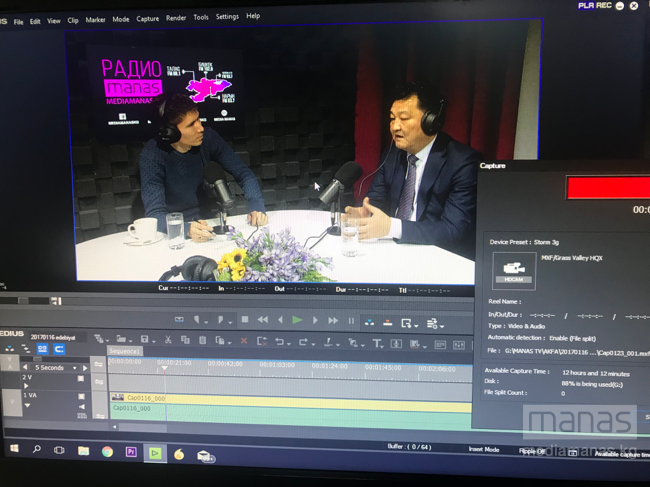Toggle the Audio Mixer icon

point(458,345)
